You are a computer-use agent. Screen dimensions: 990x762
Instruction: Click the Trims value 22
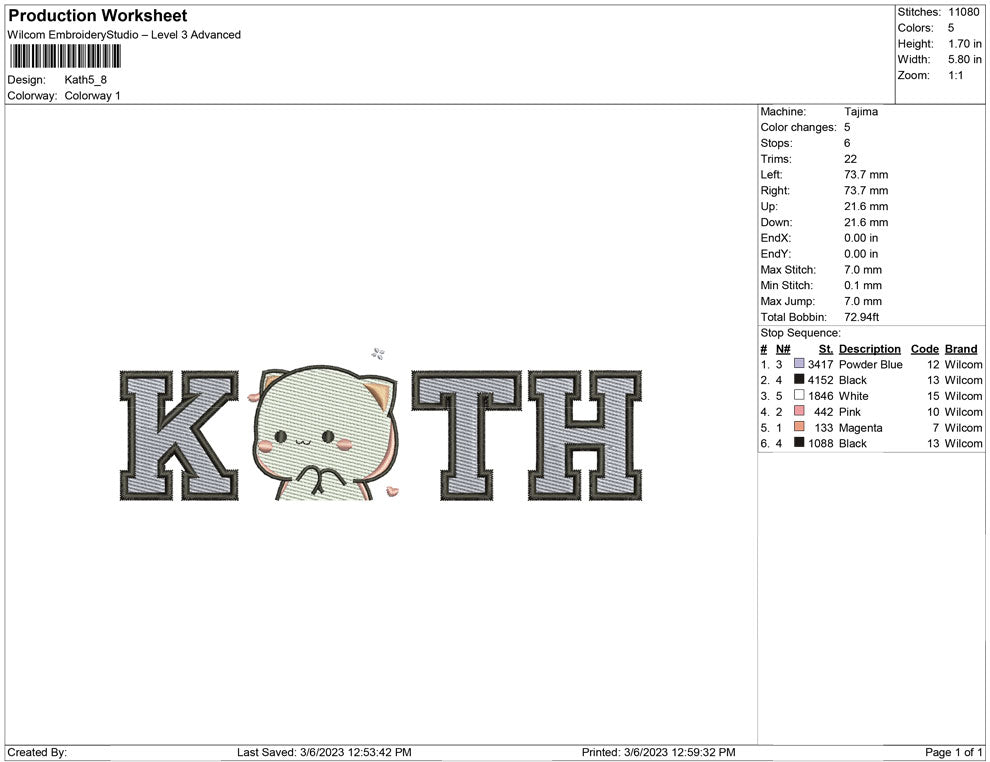pyautogui.click(x=850, y=158)
